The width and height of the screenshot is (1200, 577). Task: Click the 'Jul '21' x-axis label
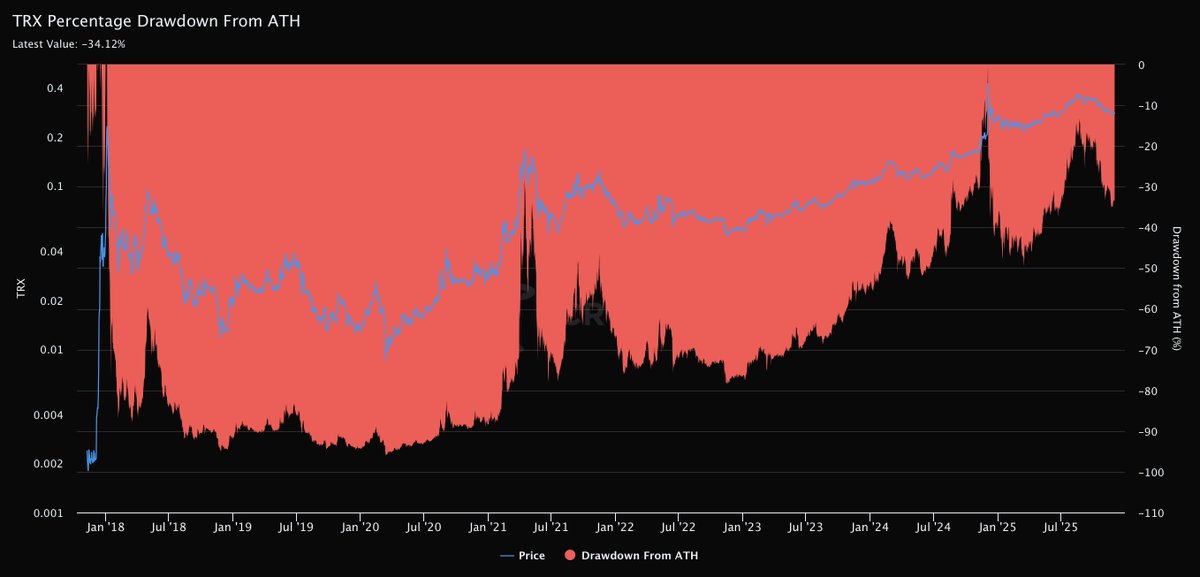pyautogui.click(x=551, y=525)
